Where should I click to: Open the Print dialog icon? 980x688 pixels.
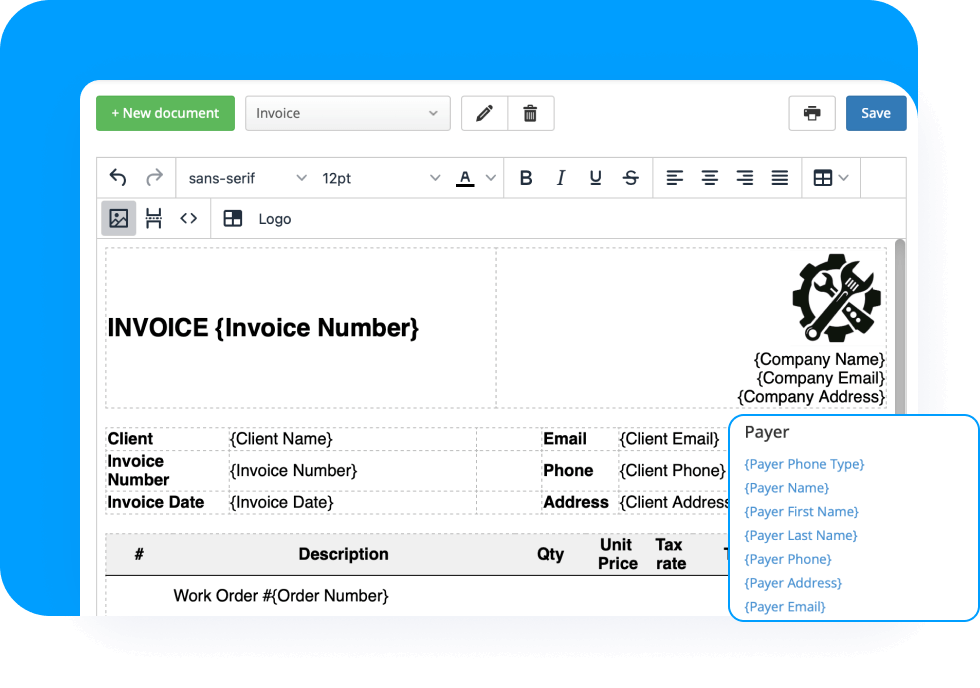pos(812,113)
